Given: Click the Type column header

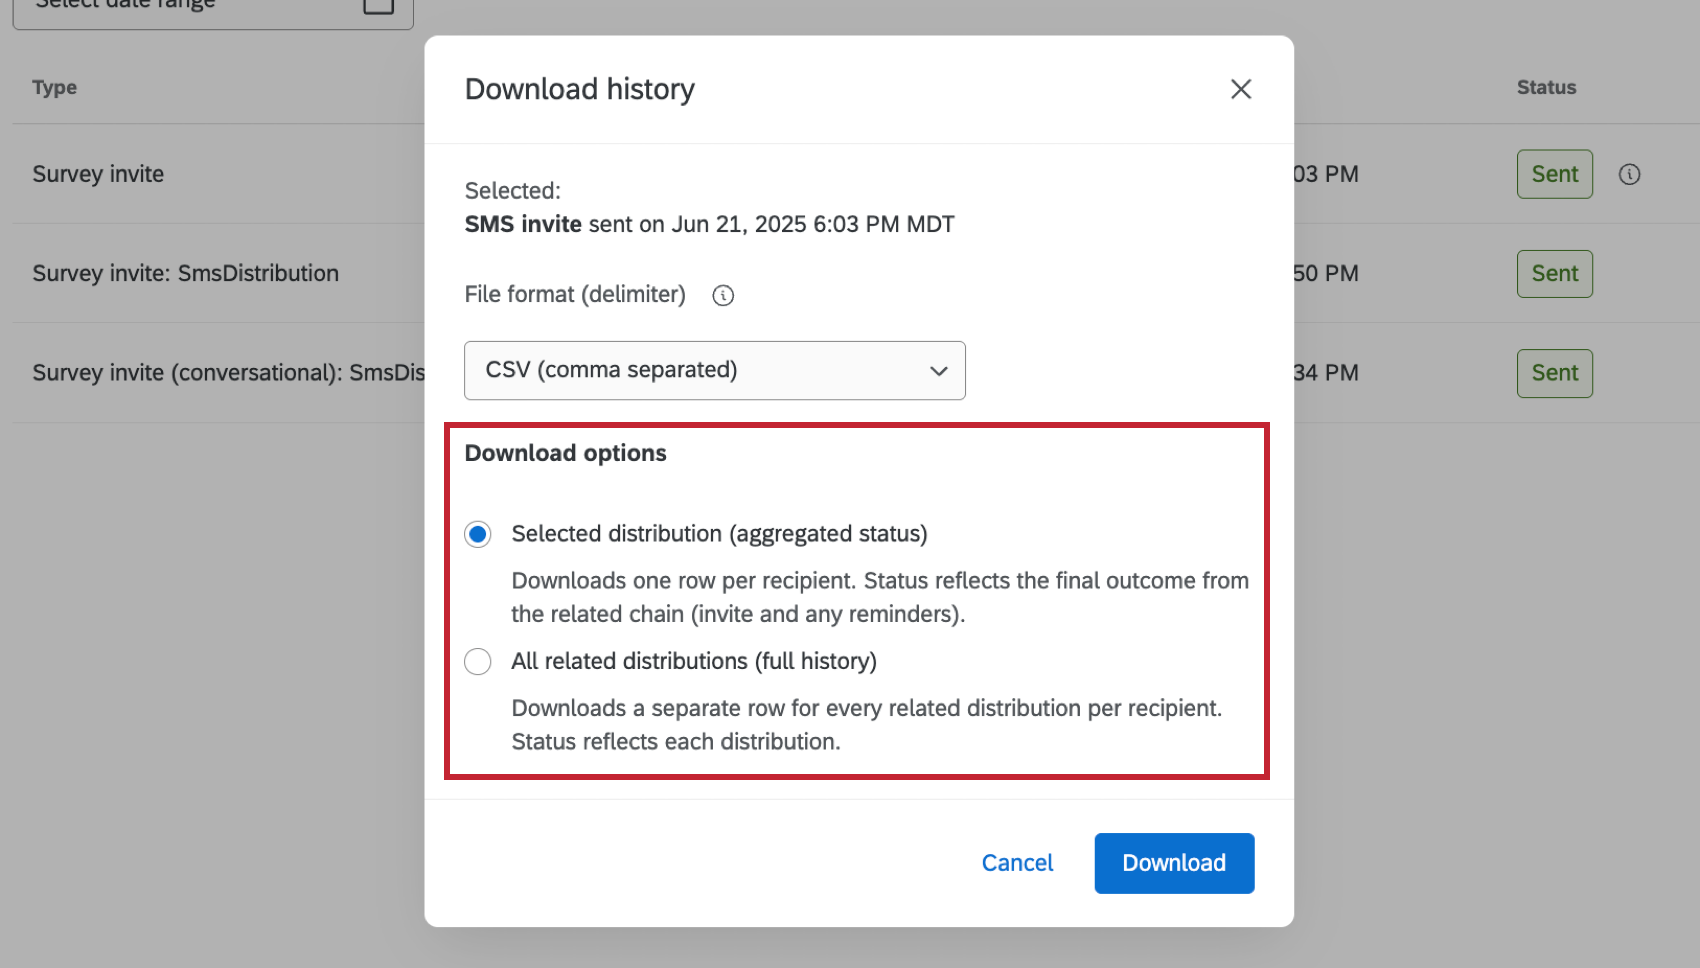Looking at the screenshot, I should pyautogui.click(x=54, y=87).
